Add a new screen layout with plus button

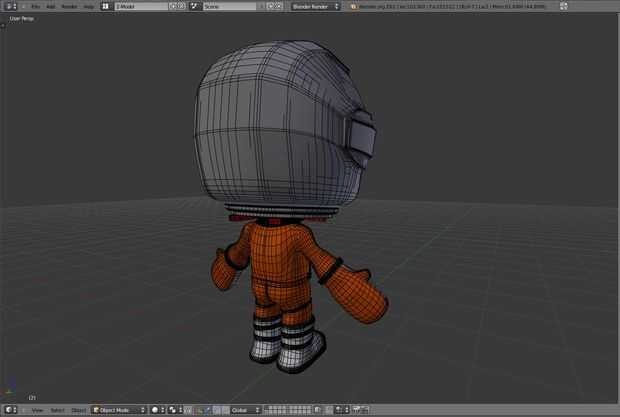tap(173, 6)
